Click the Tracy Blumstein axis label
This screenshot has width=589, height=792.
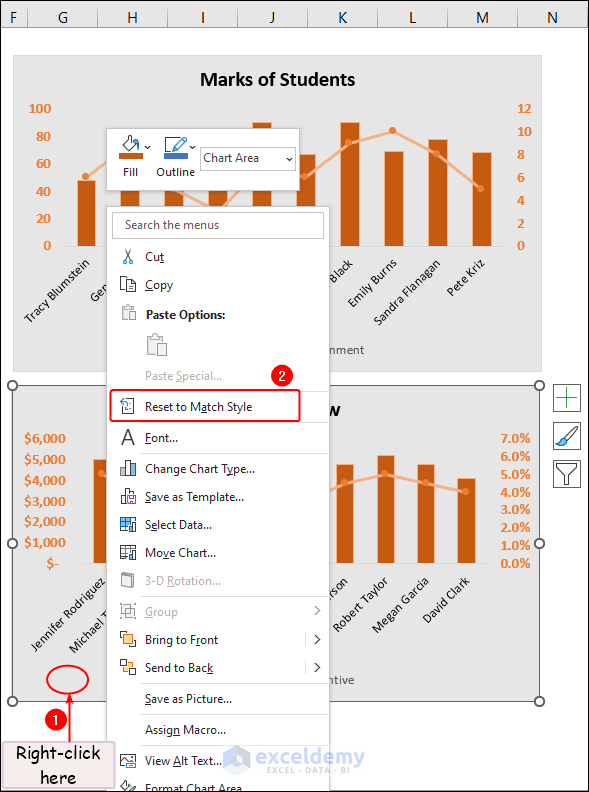[57, 290]
